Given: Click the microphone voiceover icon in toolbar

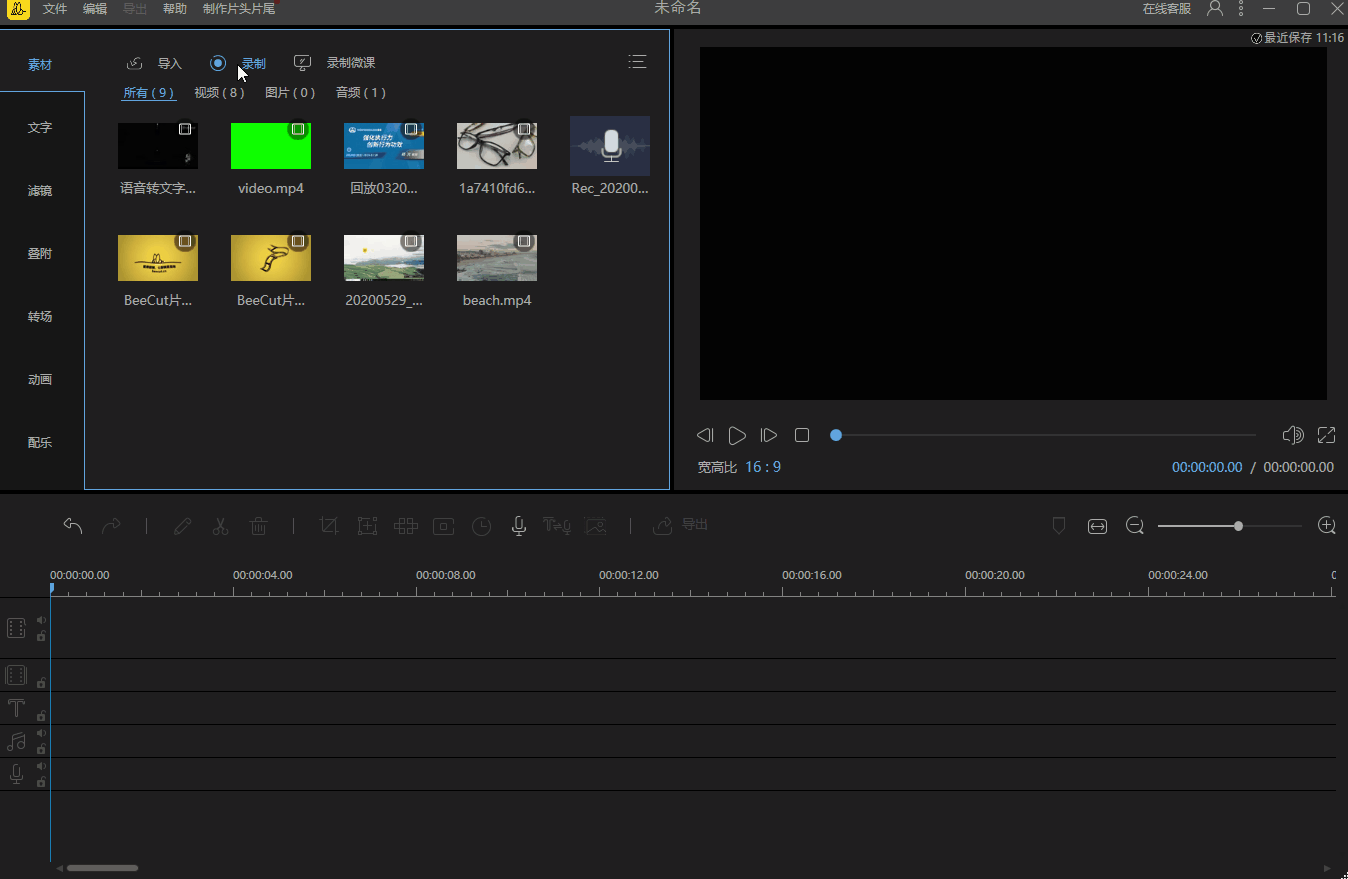Looking at the screenshot, I should coord(519,526).
